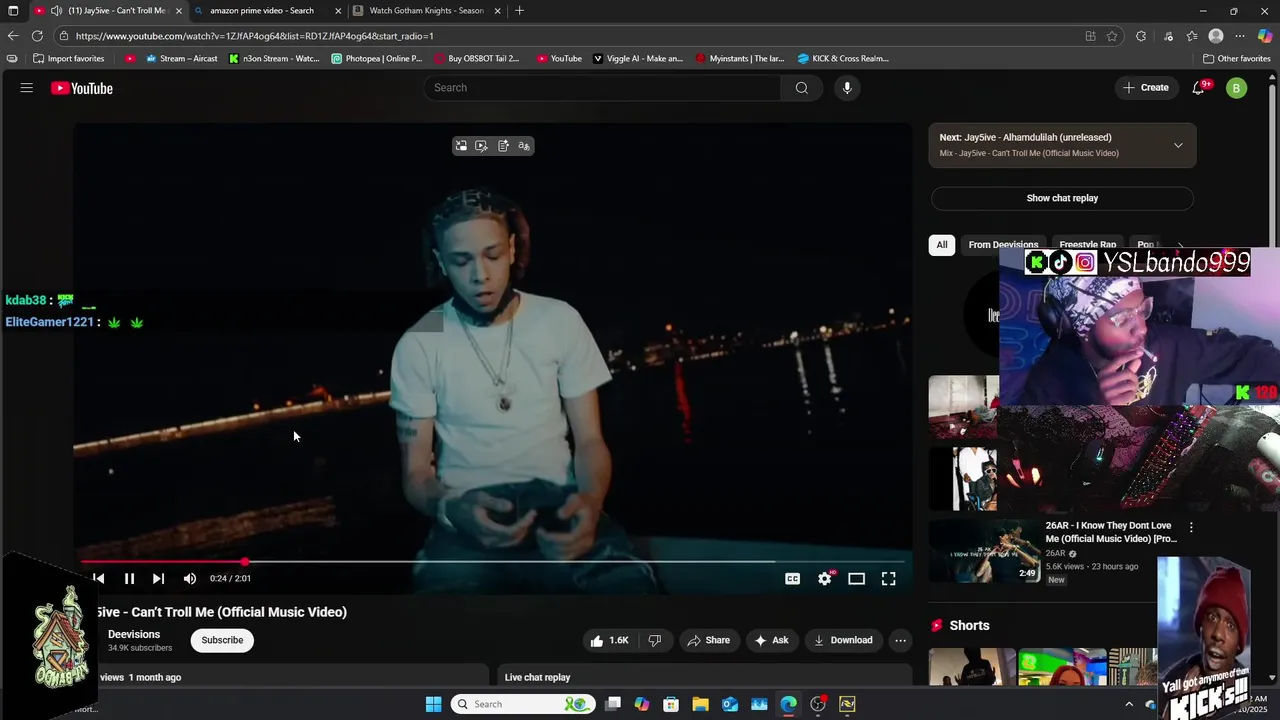
Task: Dislike the video with thumbs down
Action: tap(655, 640)
